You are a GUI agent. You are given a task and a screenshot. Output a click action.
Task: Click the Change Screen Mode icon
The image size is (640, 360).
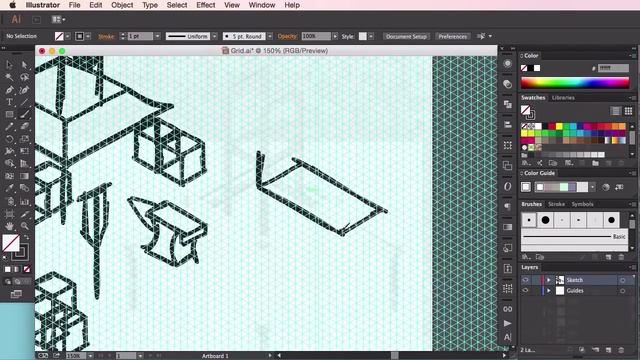pyautogui.click(x=16, y=294)
